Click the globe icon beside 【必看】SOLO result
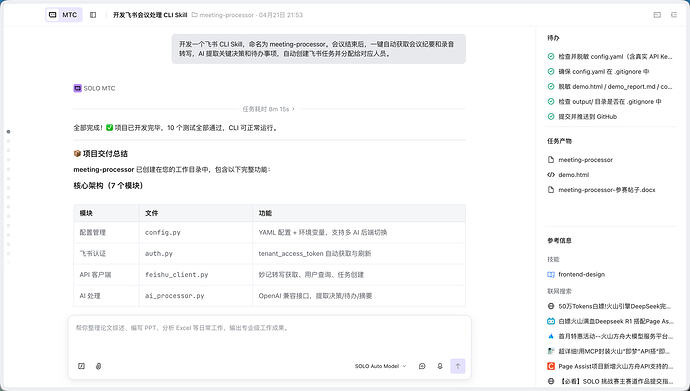This screenshot has width=690, height=391. tap(551, 381)
